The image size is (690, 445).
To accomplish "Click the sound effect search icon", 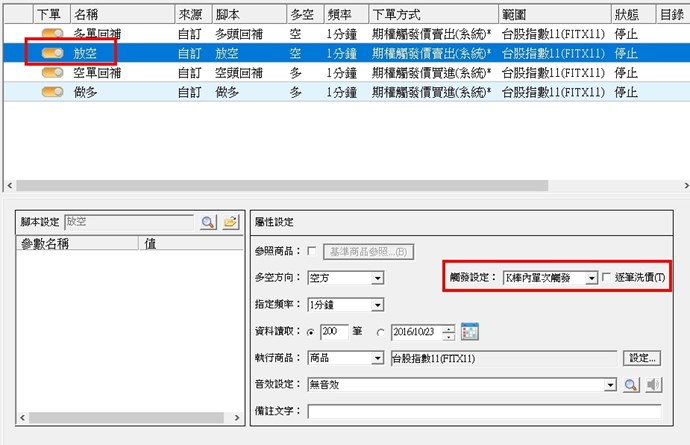I will (631, 385).
